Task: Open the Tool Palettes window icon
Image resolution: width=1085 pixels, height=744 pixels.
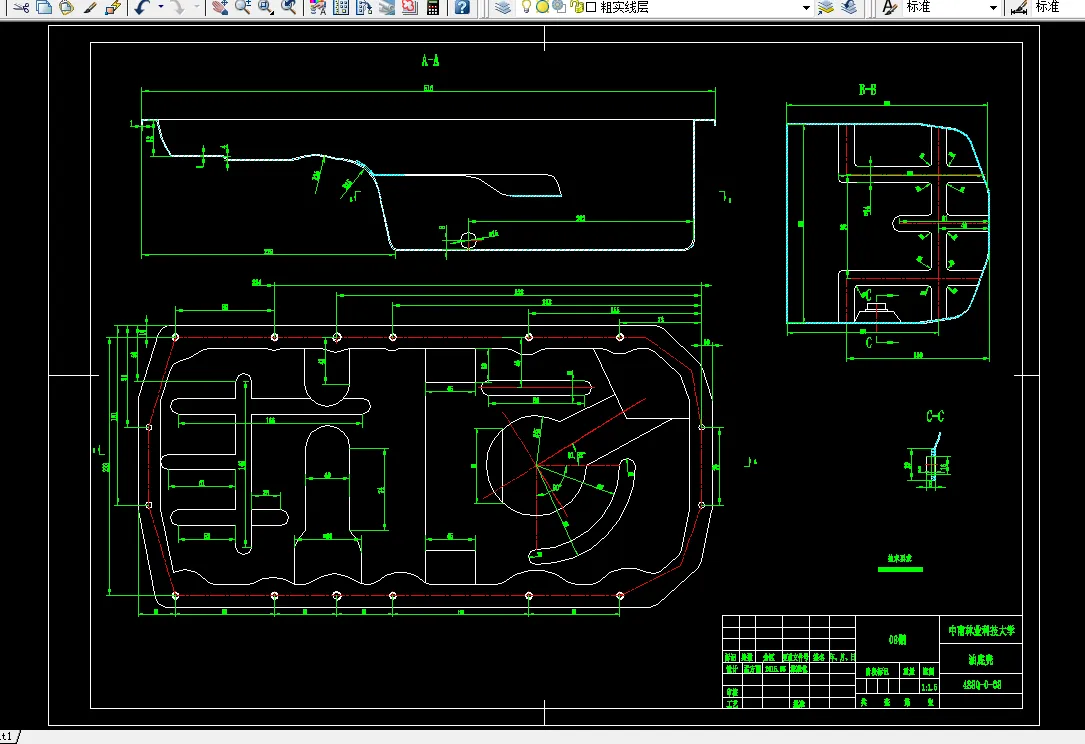Action: (364, 8)
